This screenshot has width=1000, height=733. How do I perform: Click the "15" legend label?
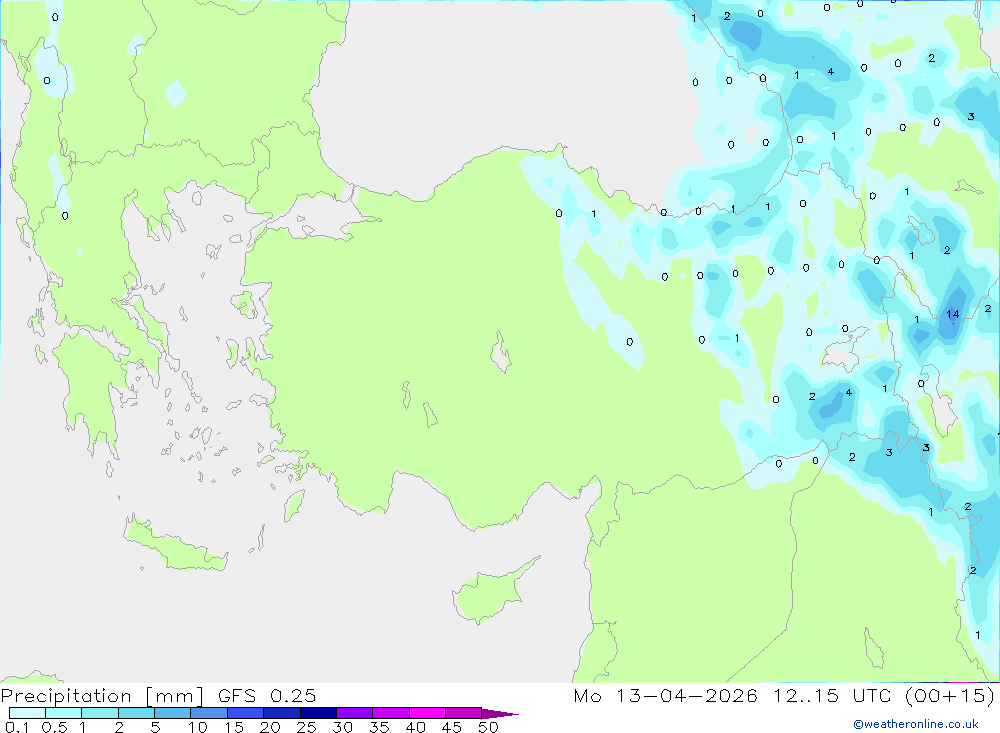[234, 727]
